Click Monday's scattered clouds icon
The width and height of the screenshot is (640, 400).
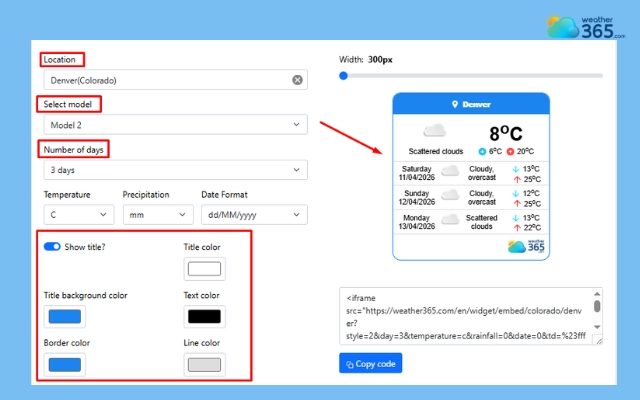pyautogui.click(x=450, y=220)
